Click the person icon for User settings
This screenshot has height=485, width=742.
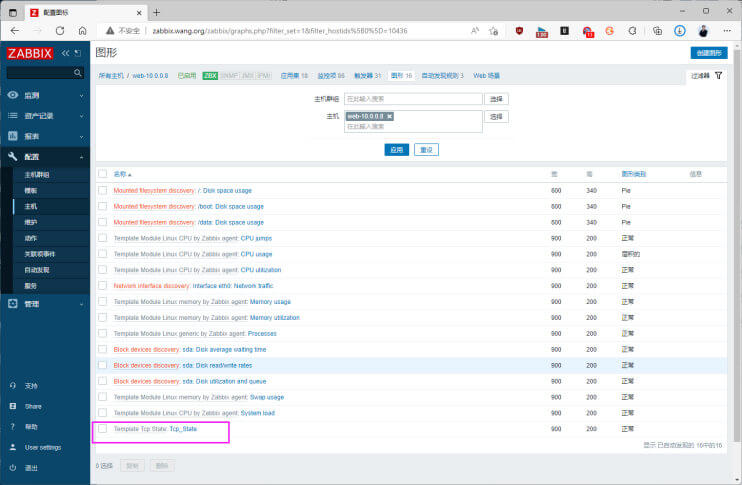tap(13, 447)
